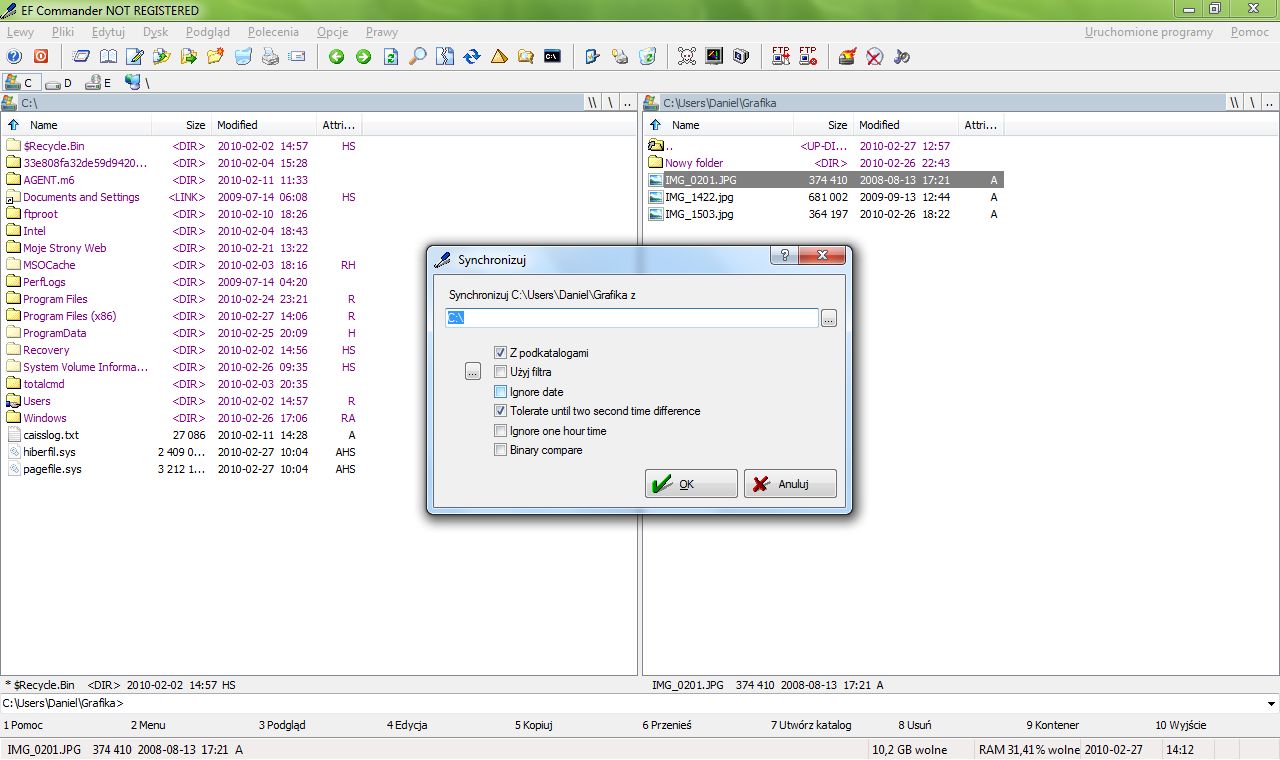Connect via FTP connect icon

tap(781, 57)
